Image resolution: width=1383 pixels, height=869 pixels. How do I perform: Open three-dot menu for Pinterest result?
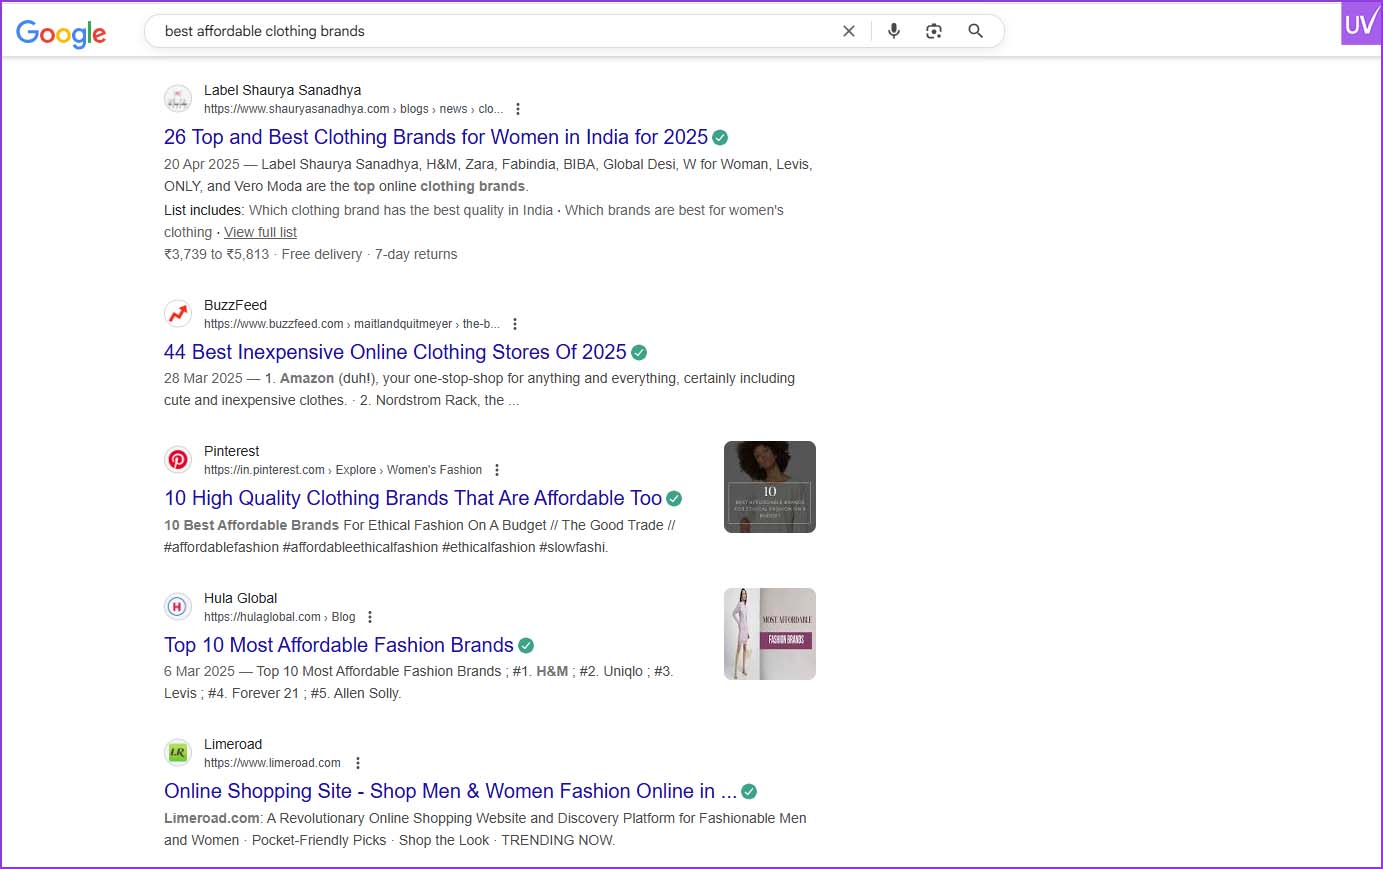click(x=497, y=470)
